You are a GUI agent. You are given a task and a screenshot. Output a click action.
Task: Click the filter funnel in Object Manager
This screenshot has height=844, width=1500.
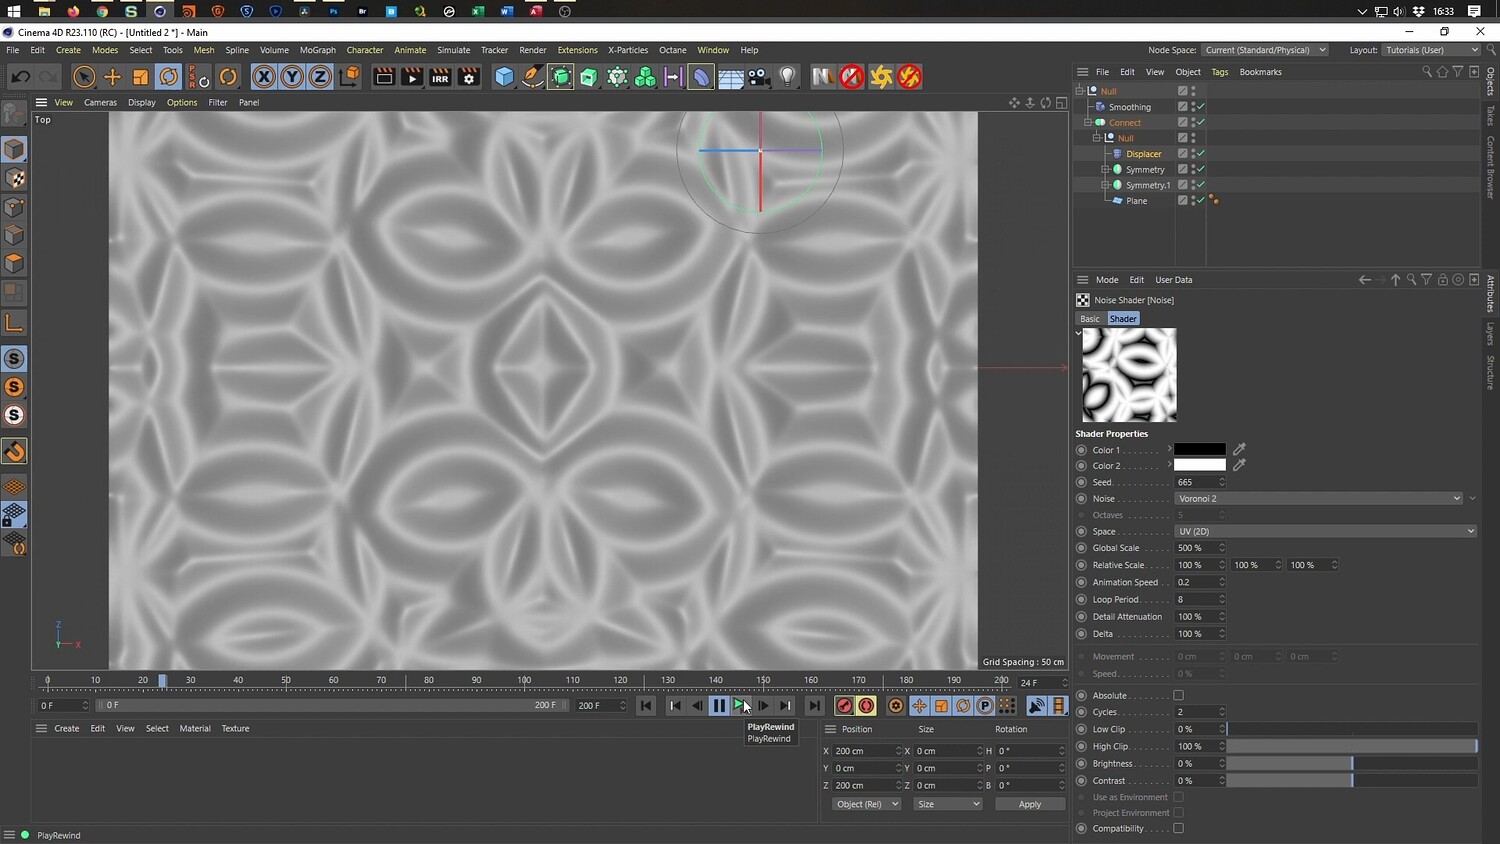(1458, 72)
